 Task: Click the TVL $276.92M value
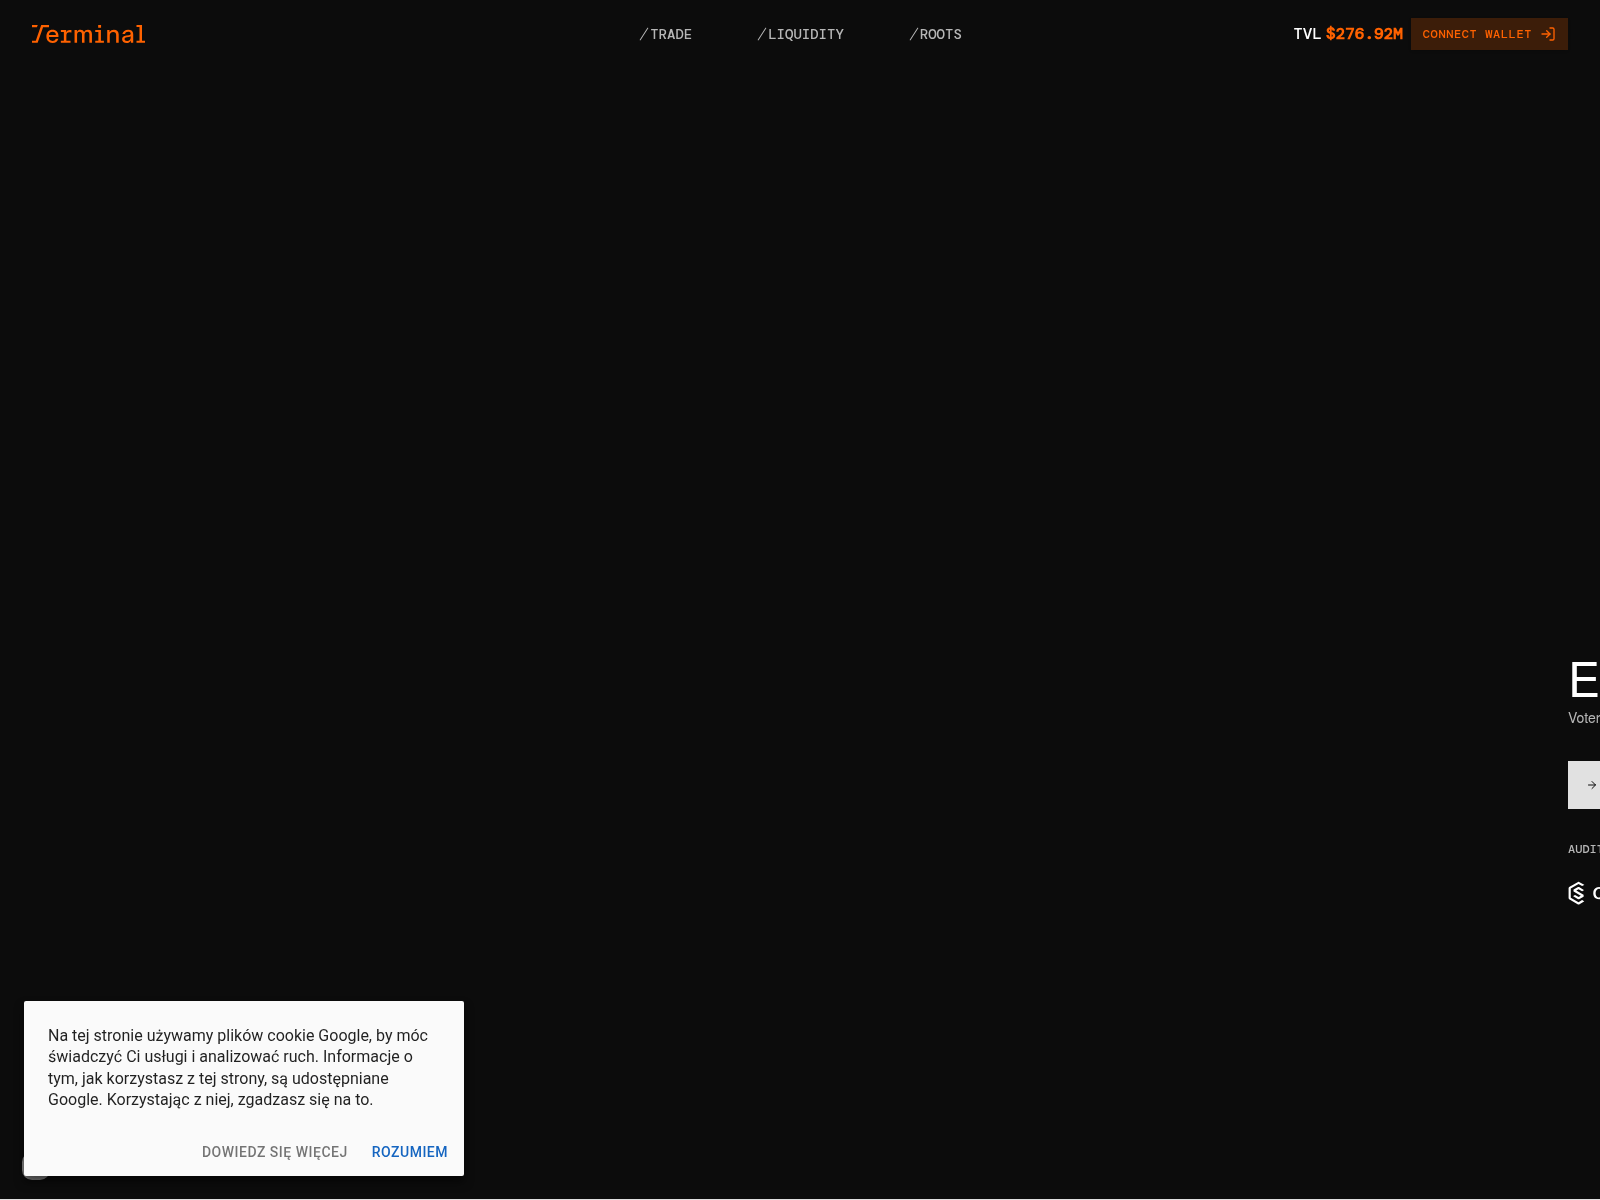1348,34
